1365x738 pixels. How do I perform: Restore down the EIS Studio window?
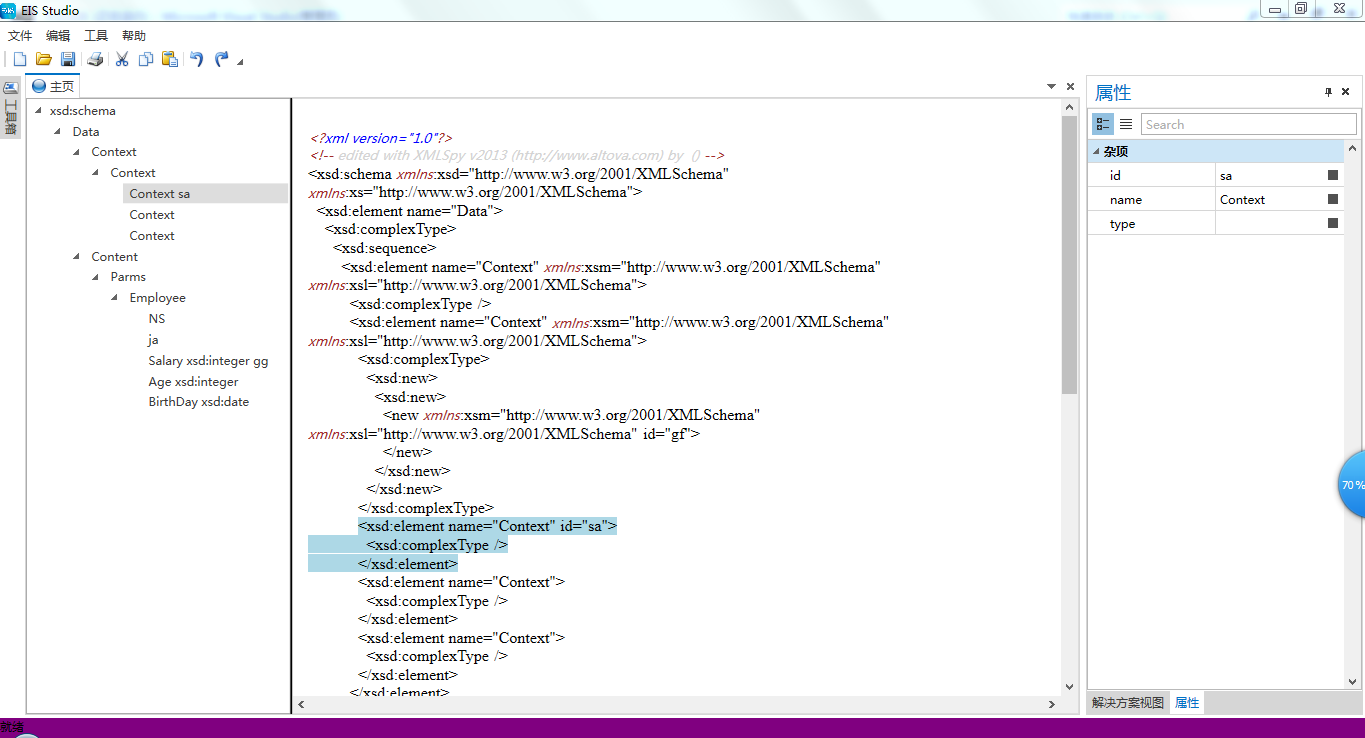(1301, 8)
